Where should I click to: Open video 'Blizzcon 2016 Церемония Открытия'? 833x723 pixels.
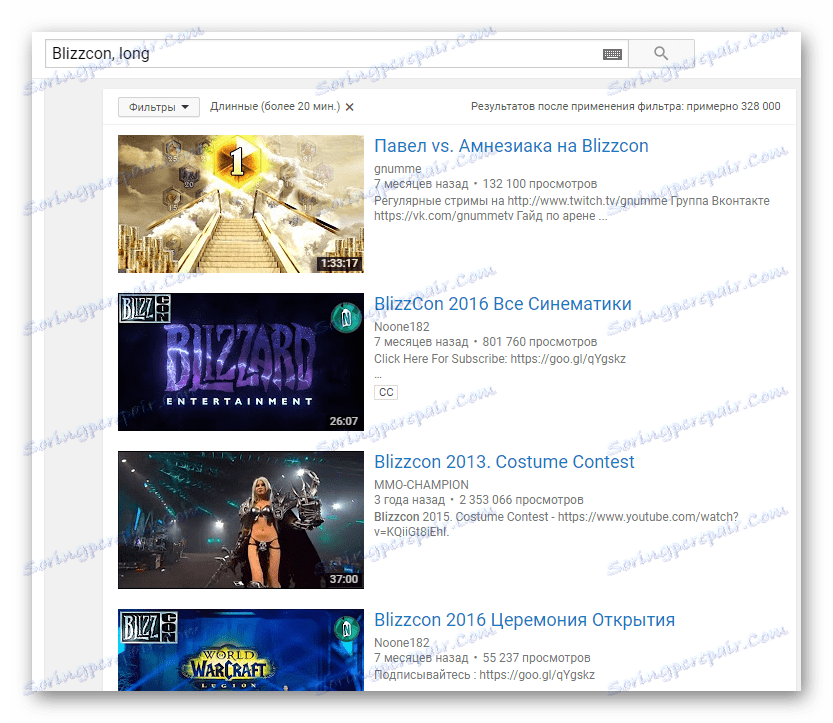pyautogui.click(x=524, y=619)
